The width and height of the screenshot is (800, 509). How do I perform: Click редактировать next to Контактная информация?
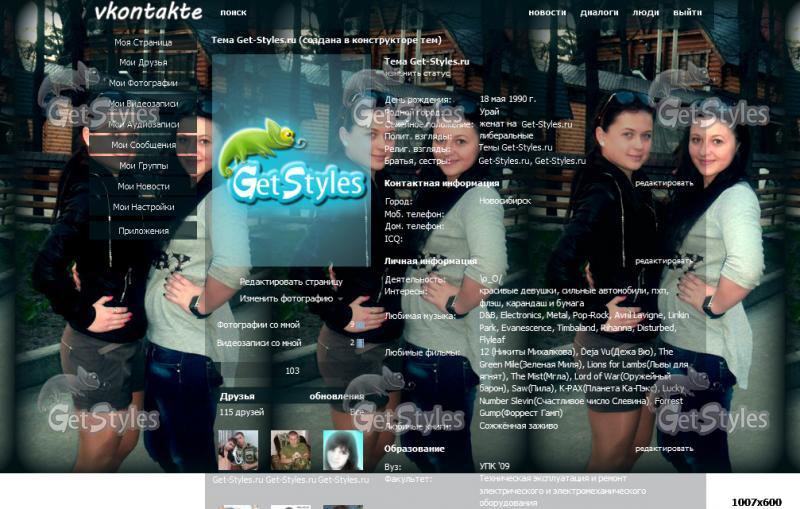click(x=663, y=183)
